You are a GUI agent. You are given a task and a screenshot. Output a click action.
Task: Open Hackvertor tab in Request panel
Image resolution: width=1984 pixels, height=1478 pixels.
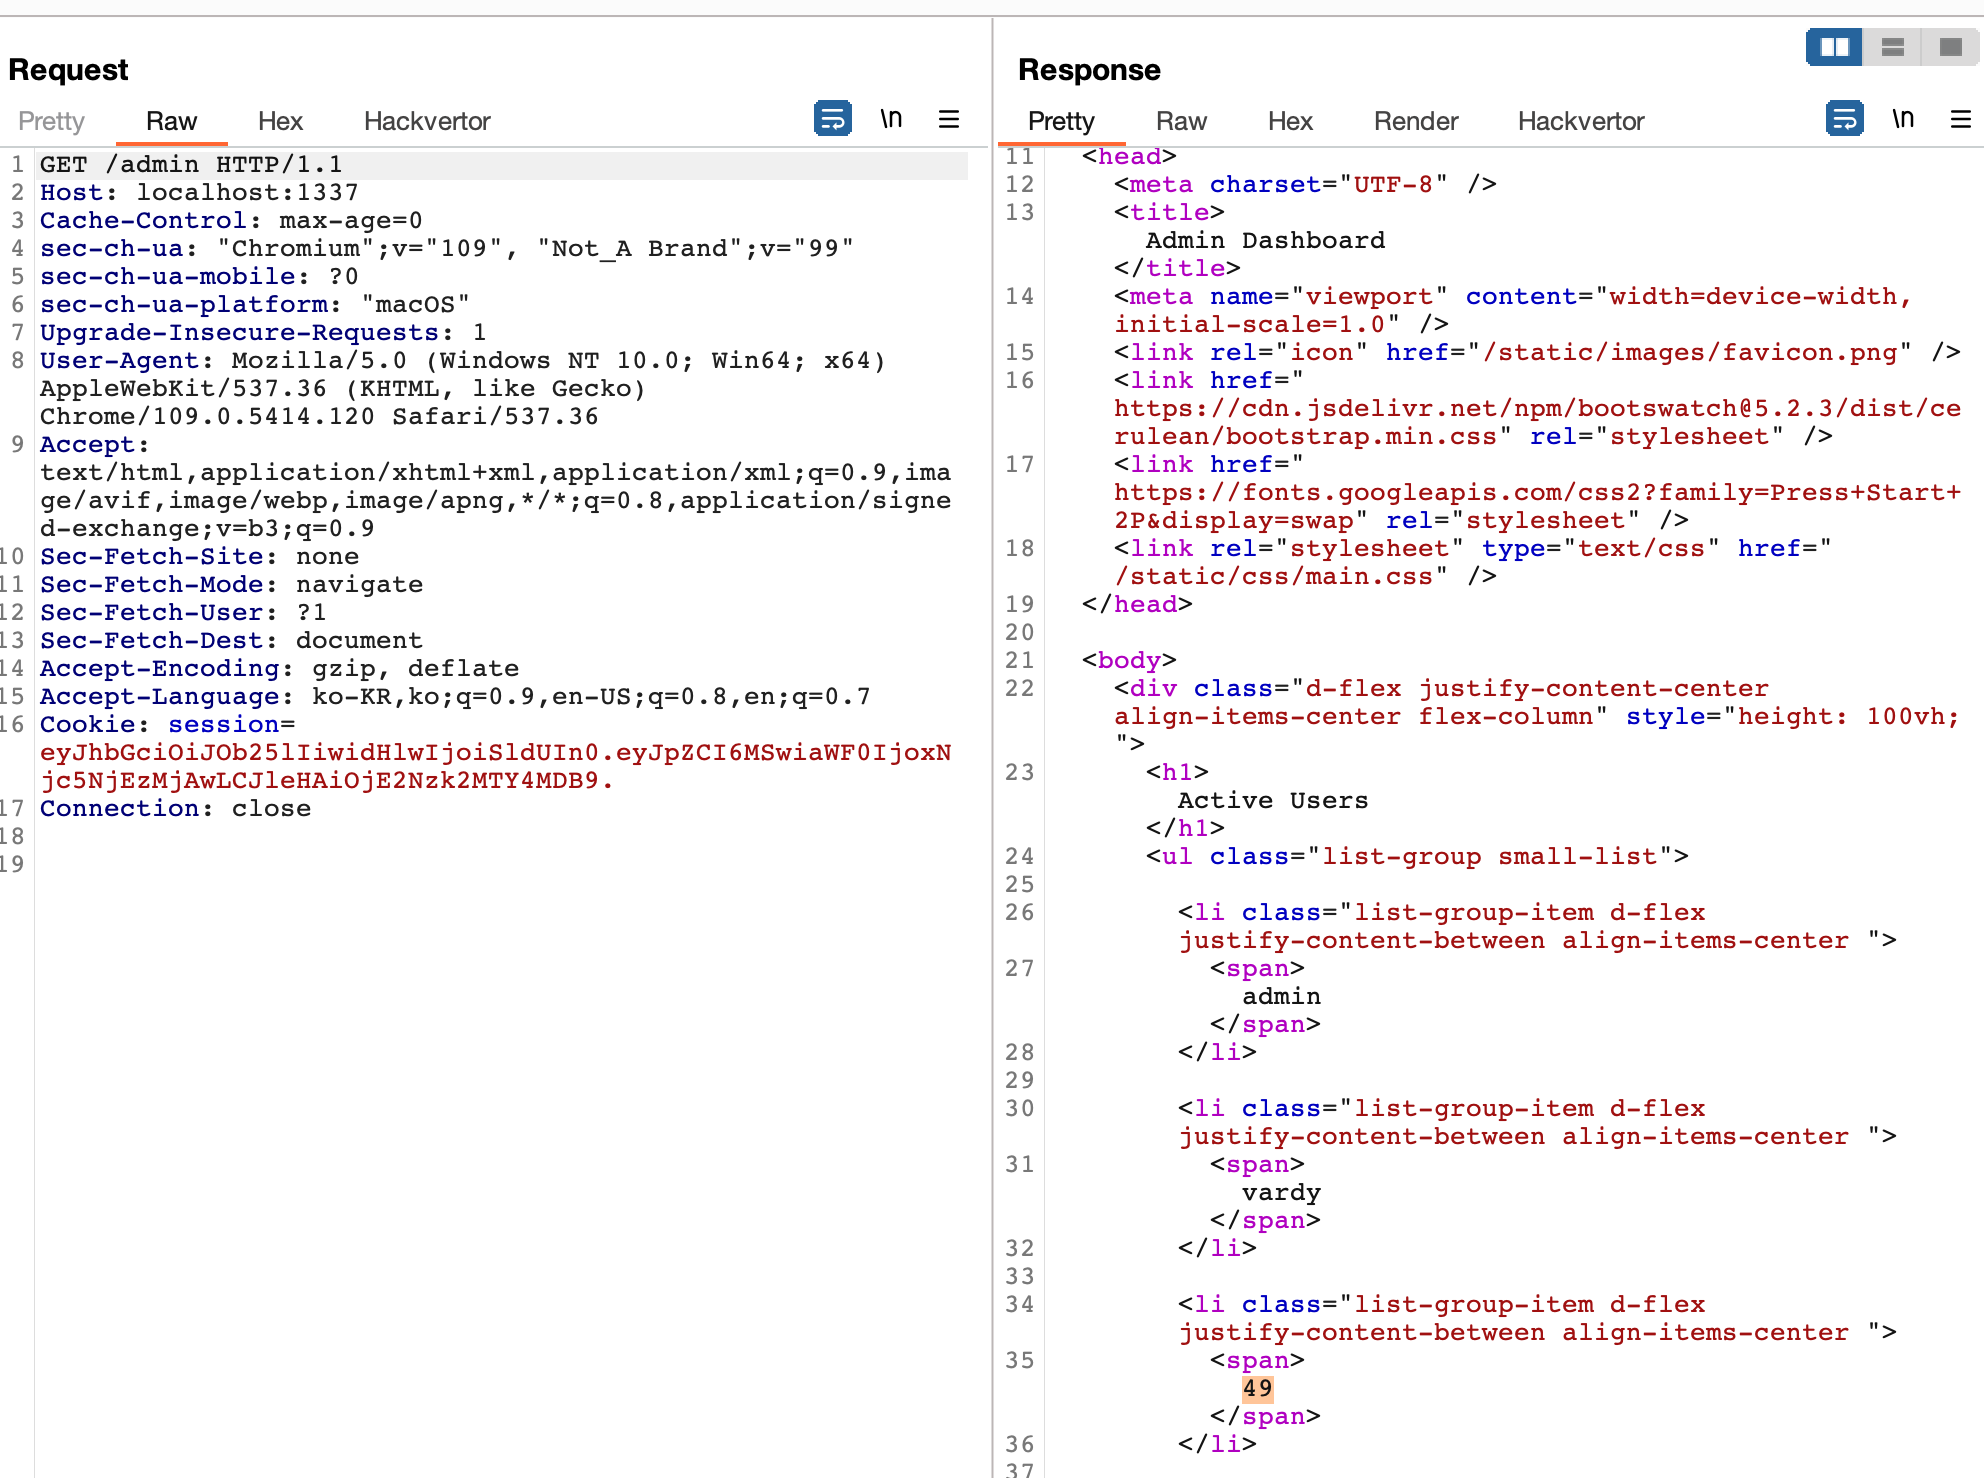pos(427,121)
